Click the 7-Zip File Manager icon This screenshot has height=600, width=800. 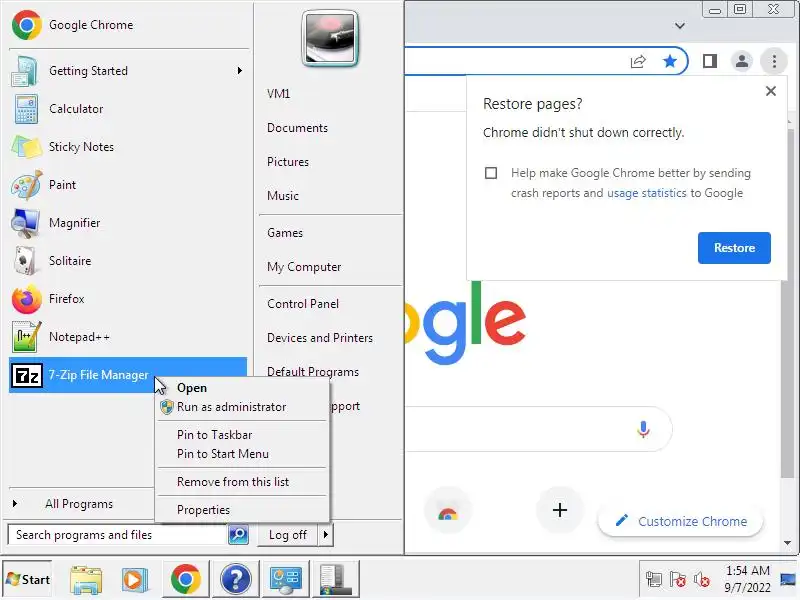pos(27,376)
